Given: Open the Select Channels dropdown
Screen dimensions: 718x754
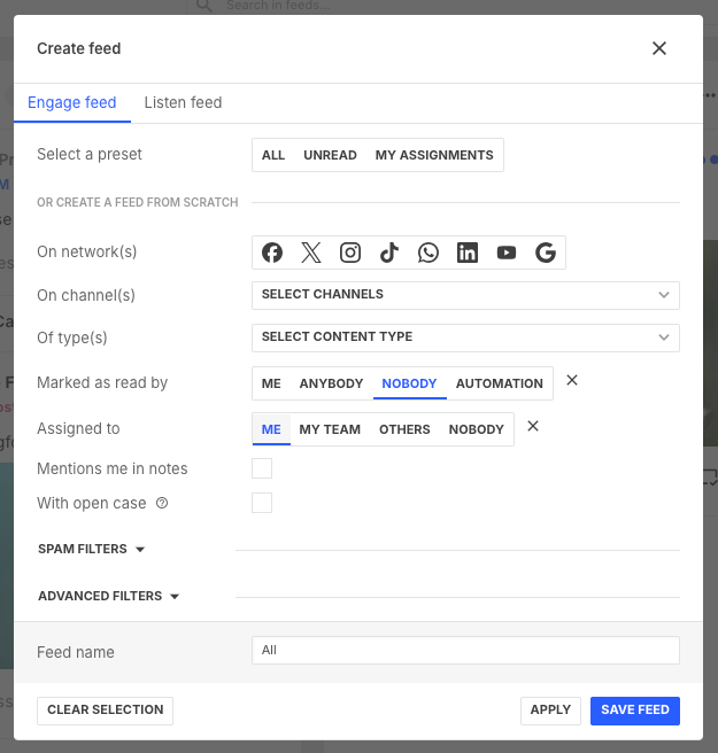Looking at the screenshot, I should [x=466, y=295].
